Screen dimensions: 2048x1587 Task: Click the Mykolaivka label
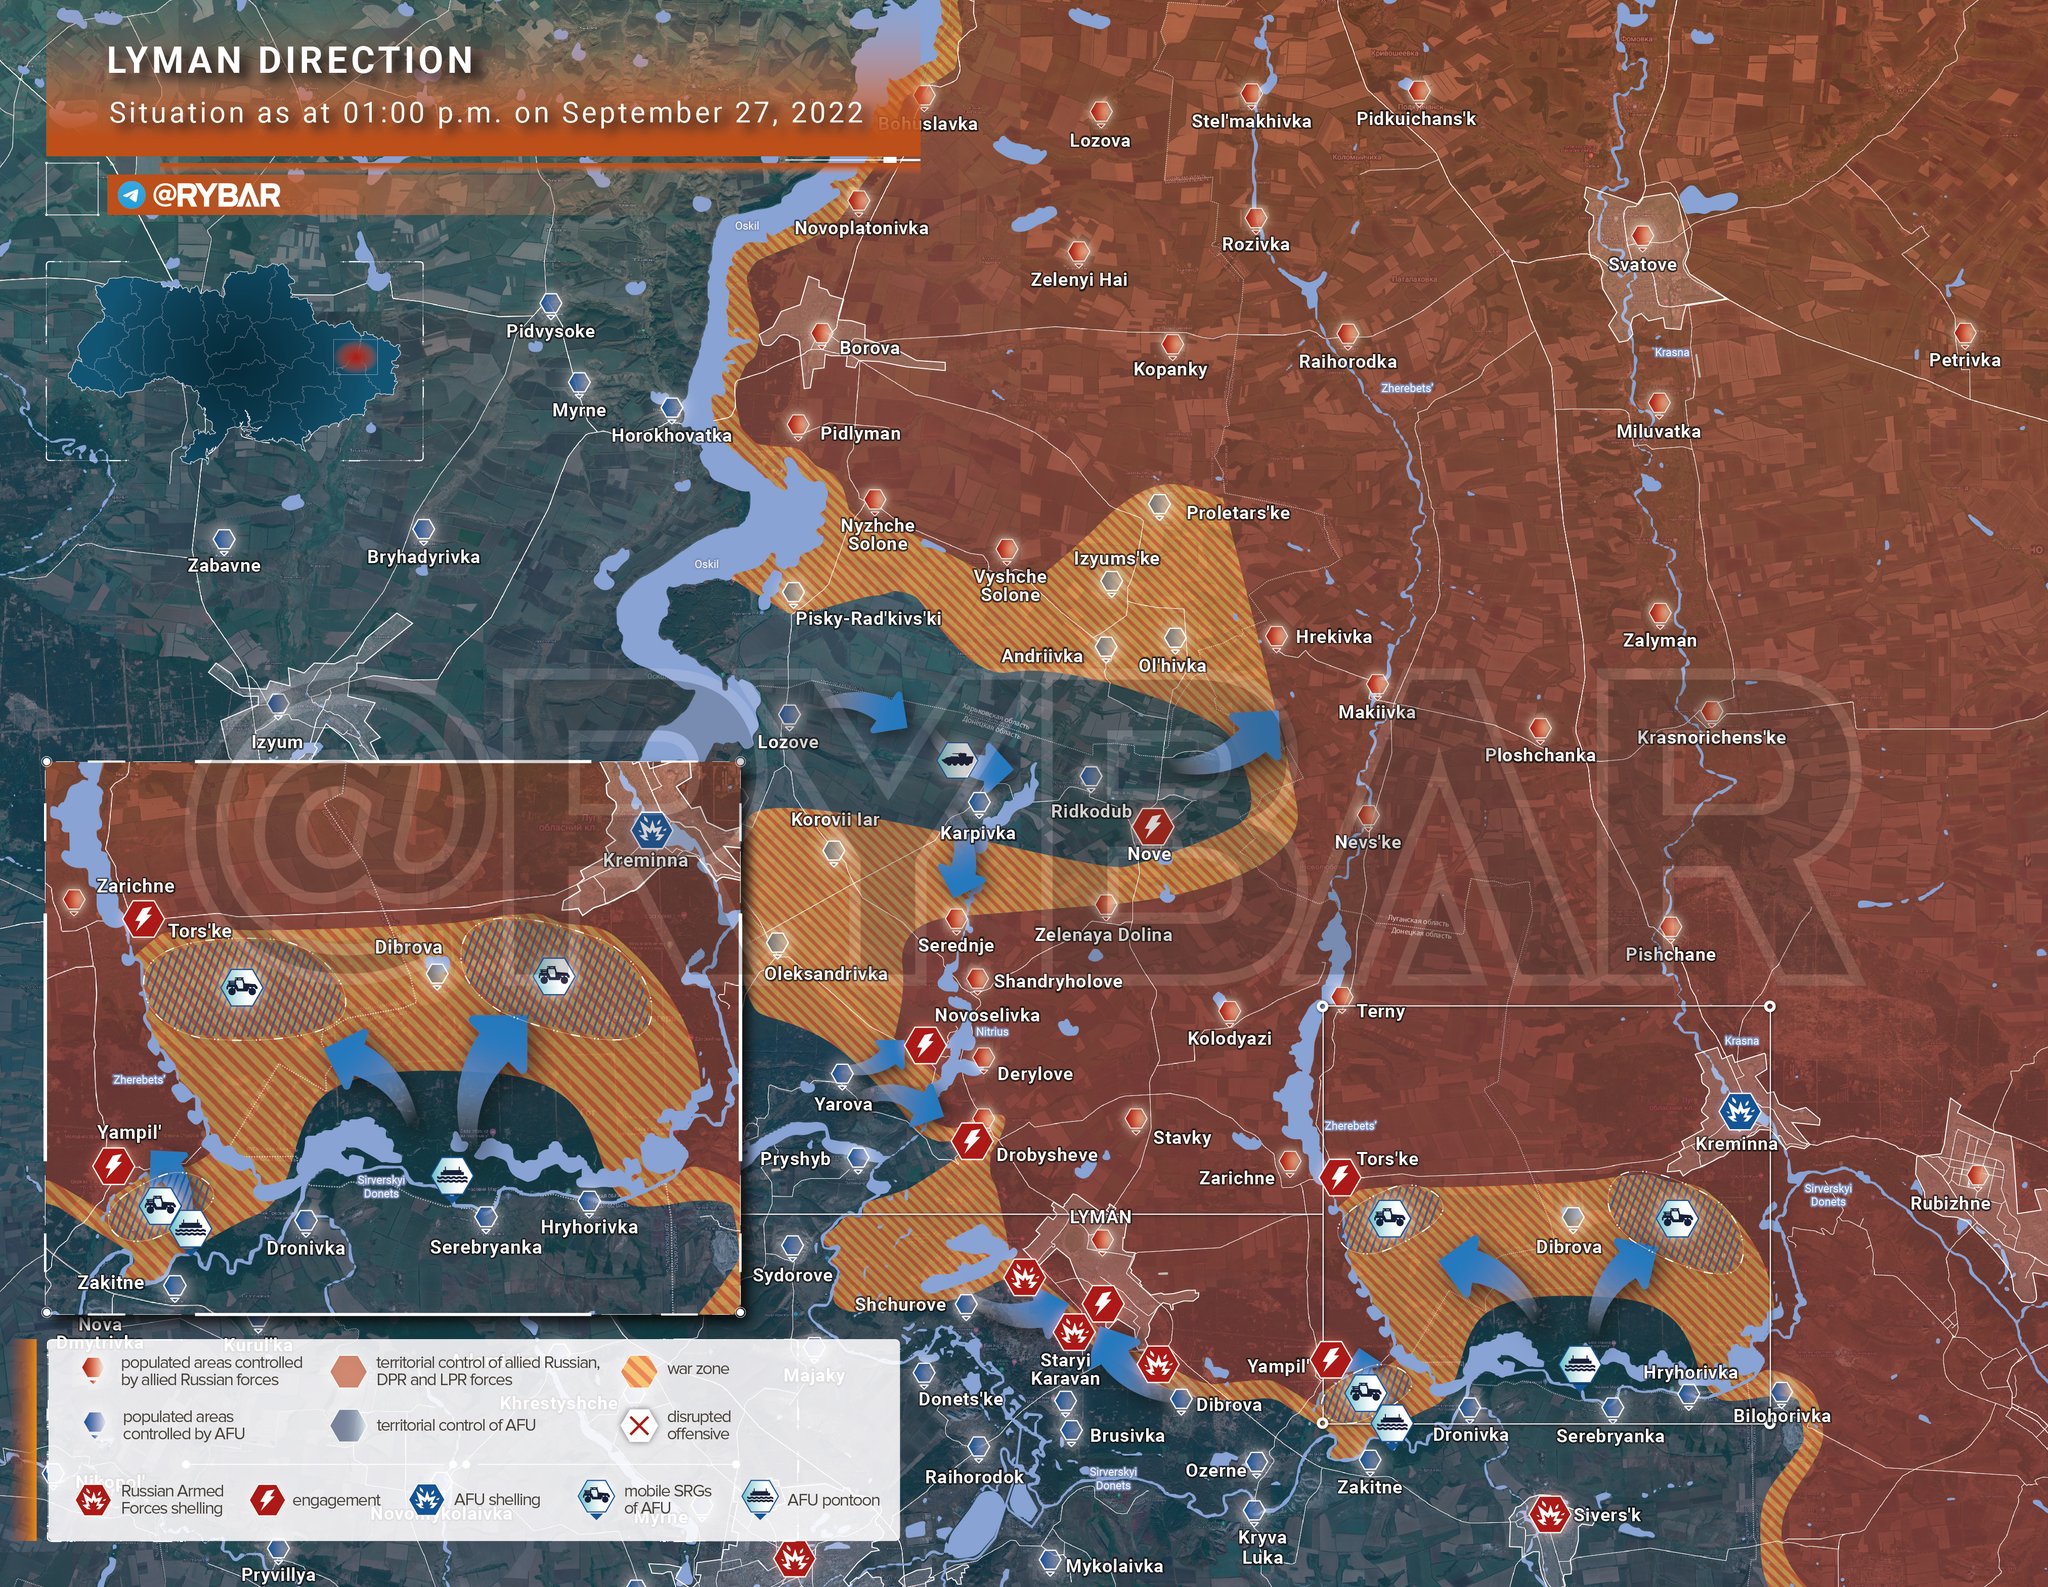coord(1114,1567)
